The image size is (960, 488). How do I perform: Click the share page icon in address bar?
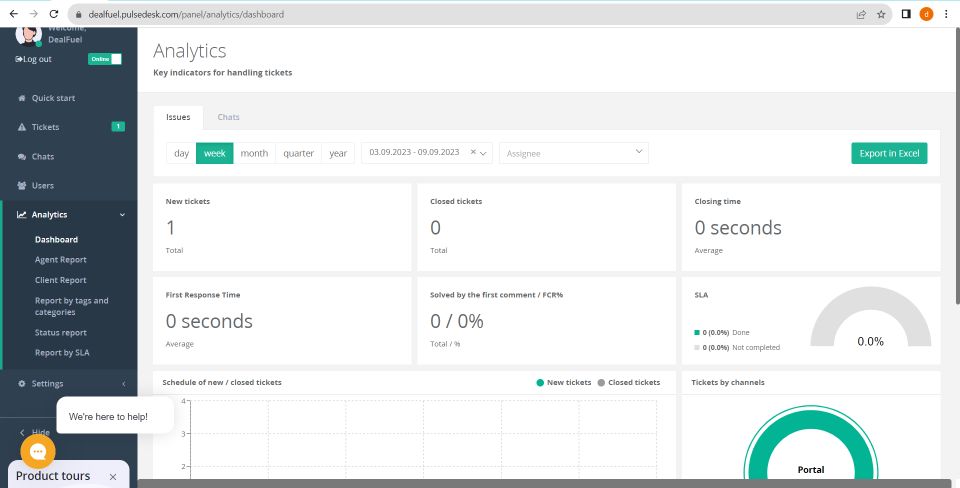(861, 14)
